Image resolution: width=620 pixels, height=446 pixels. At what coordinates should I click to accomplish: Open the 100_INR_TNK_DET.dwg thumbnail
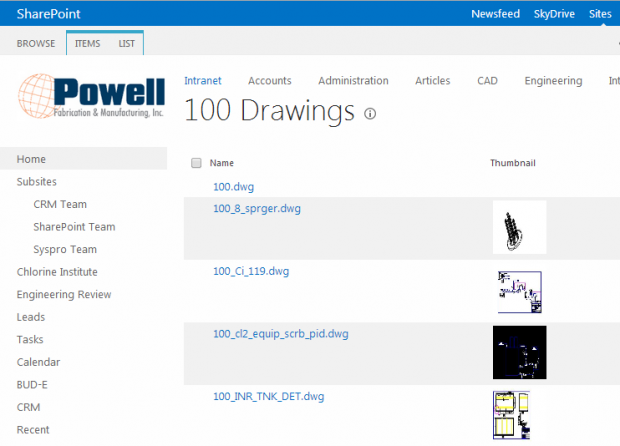point(517,414)
